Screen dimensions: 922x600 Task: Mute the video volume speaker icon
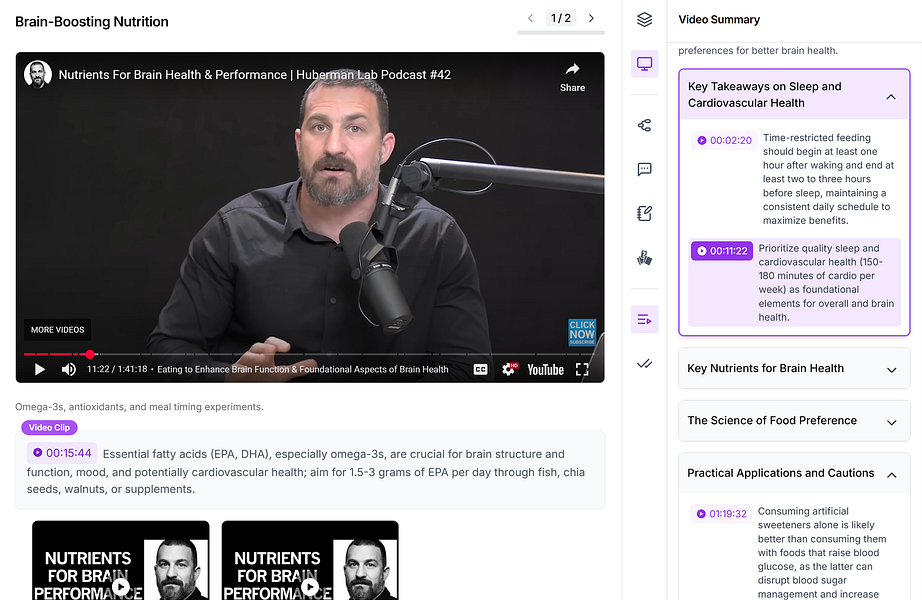coord(69,369)
